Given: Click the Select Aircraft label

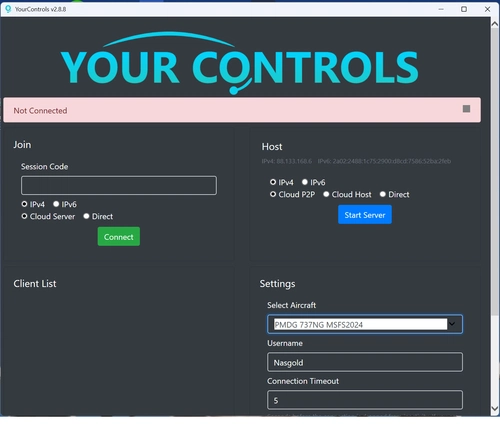Looking at the screenshot, I should [x=291, y=305].
